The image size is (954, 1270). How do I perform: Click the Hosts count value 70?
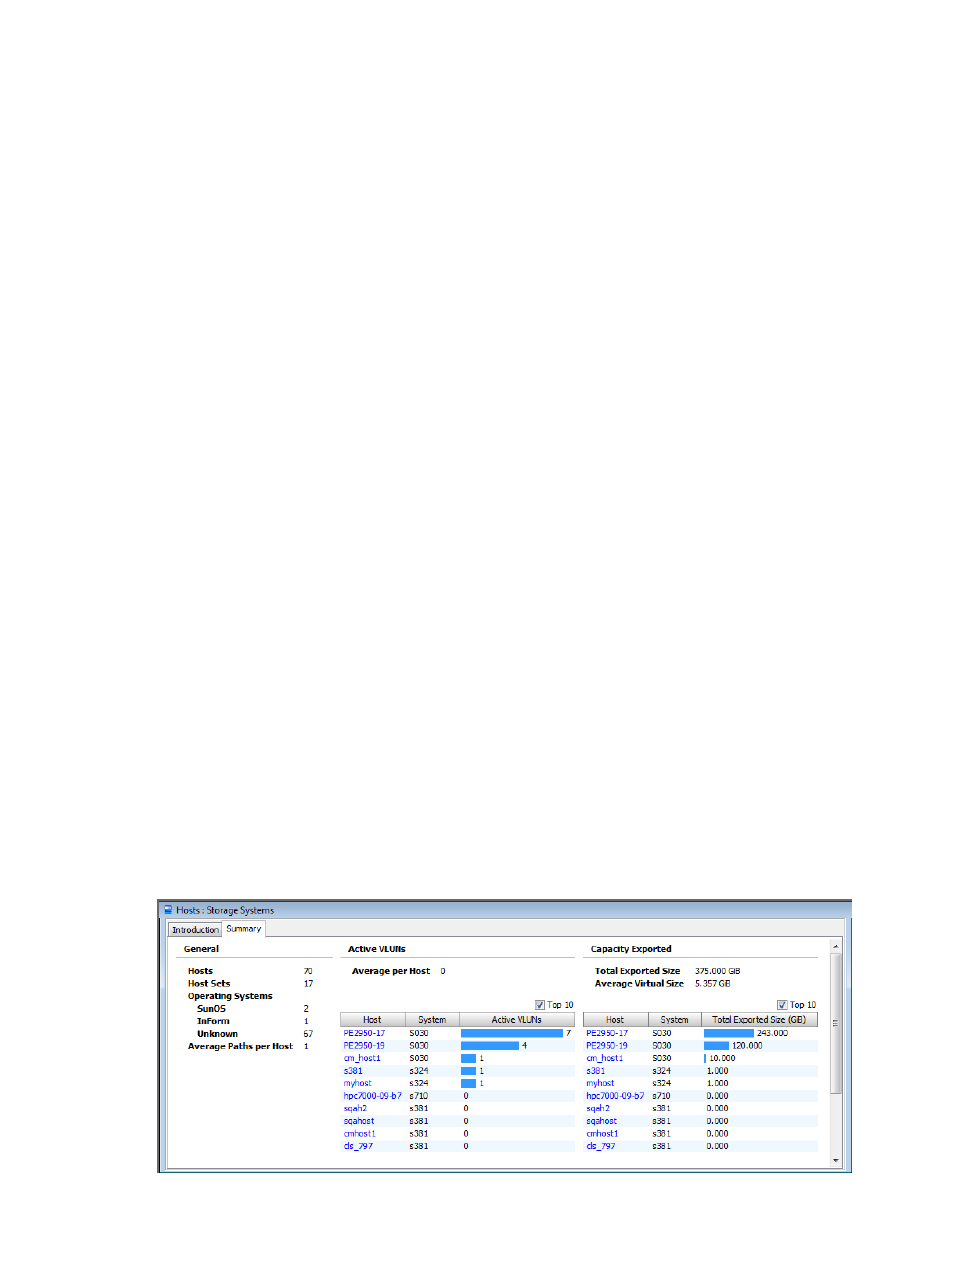click(x=308, y=971)
